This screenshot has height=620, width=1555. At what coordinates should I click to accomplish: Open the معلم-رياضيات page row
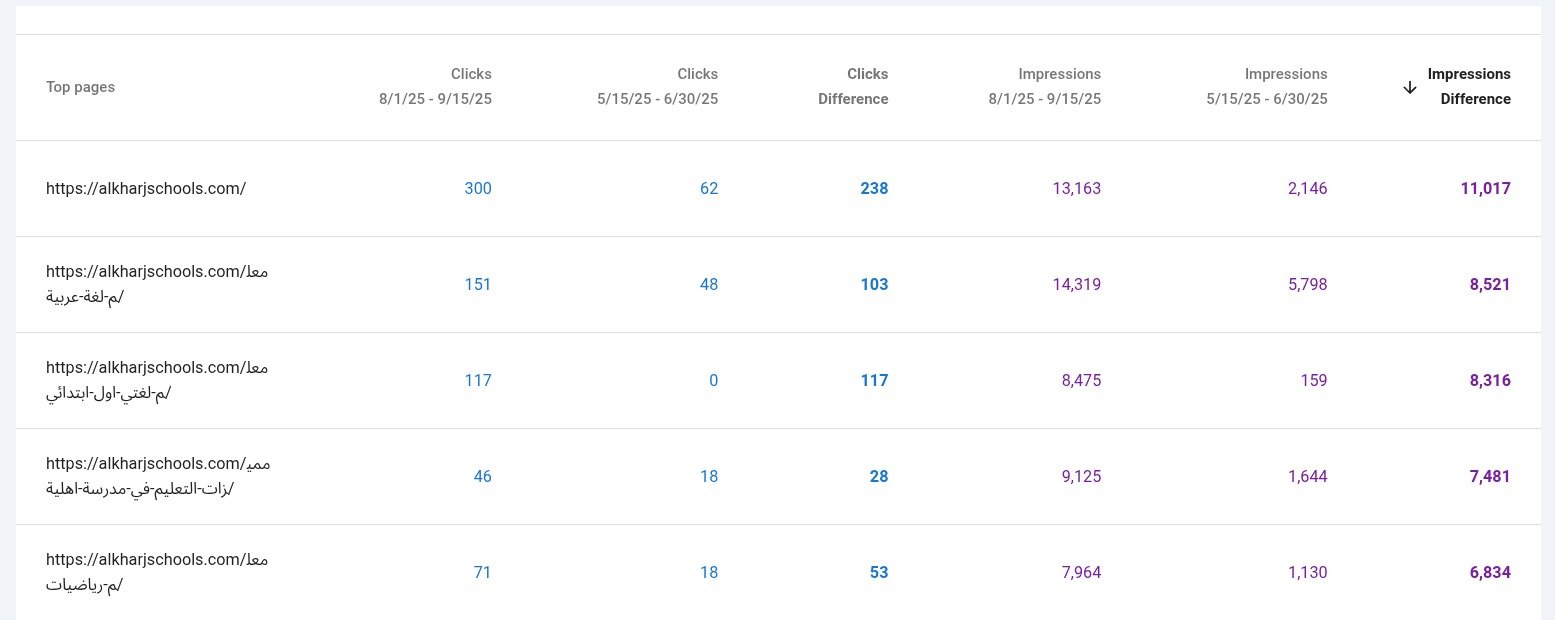[x=157, y=572]
